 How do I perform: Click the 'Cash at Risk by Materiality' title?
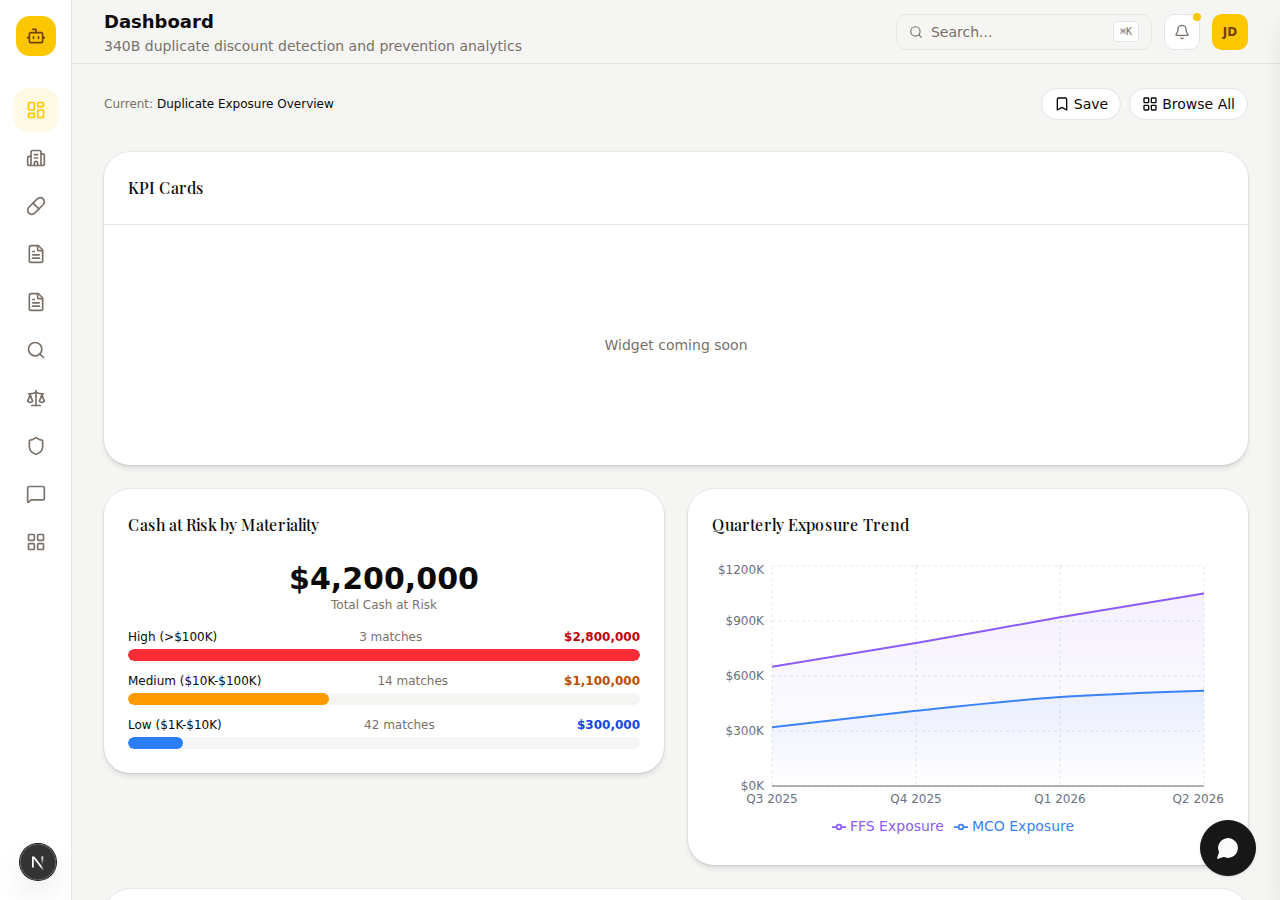coord(223,525)
